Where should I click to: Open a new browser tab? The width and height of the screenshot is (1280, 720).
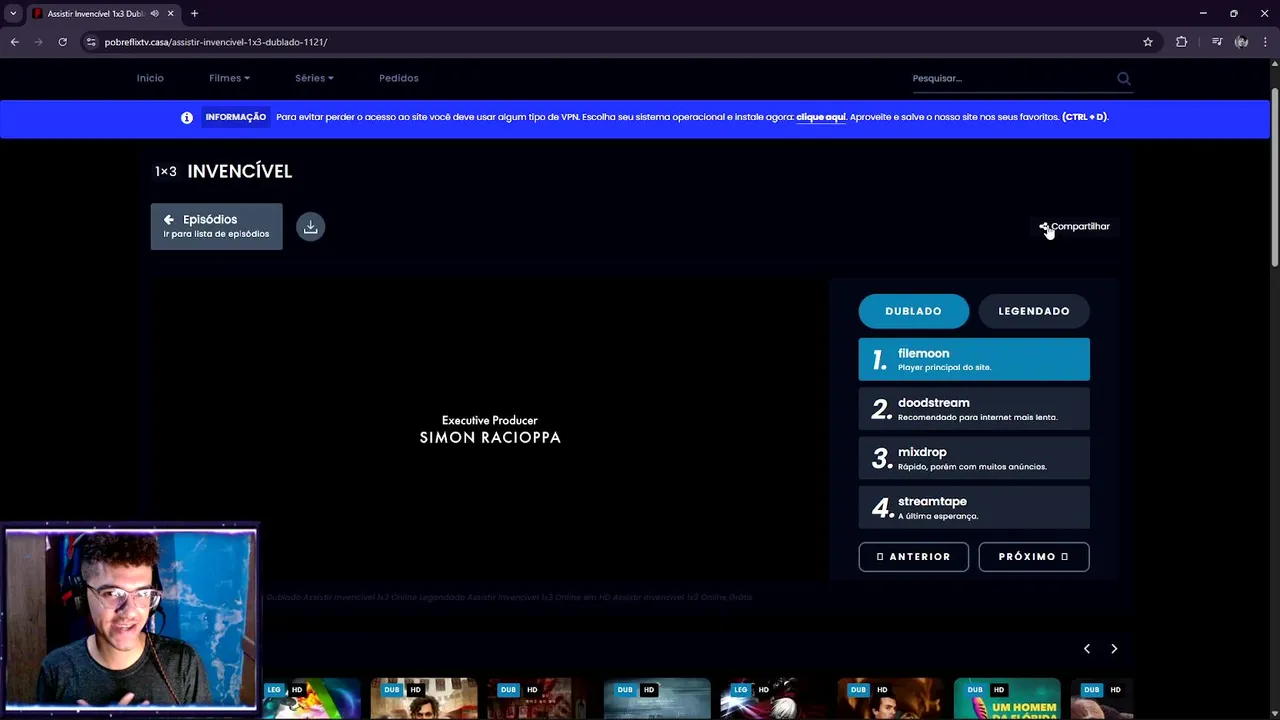pyautogui.click(x=194, y=14)
